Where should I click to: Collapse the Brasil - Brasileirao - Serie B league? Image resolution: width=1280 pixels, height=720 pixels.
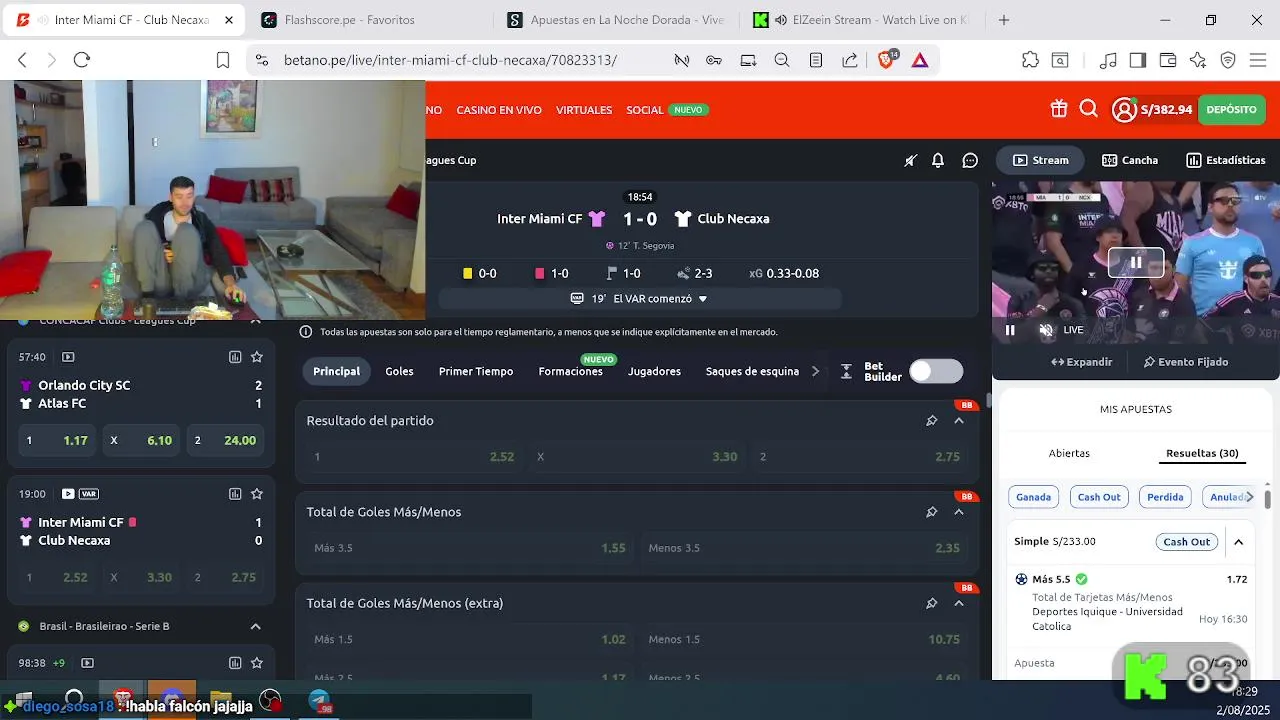coord(255,626)
